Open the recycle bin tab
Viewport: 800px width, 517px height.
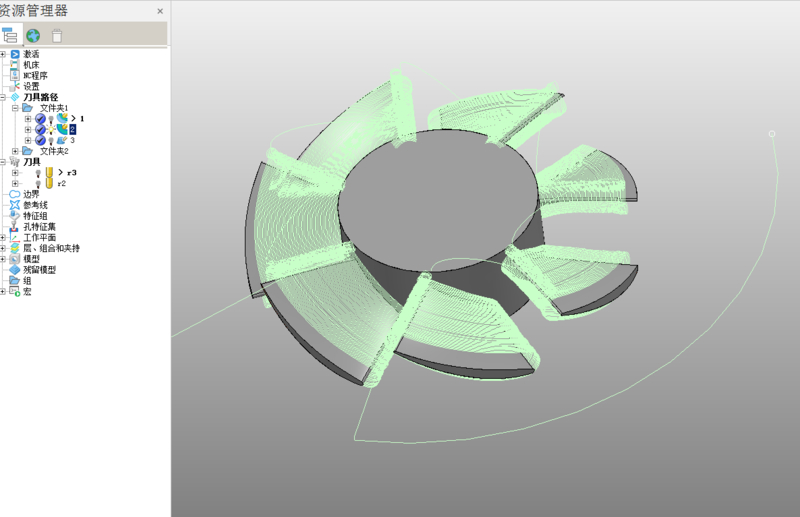(57, 36)
